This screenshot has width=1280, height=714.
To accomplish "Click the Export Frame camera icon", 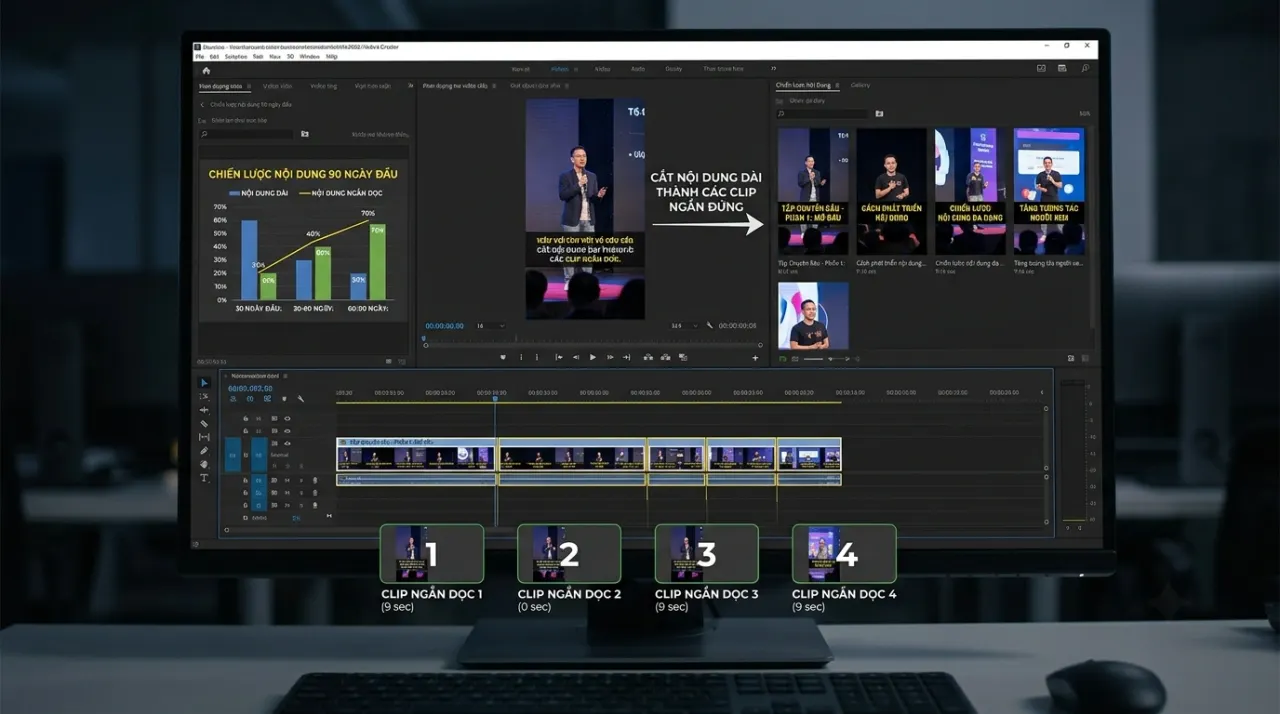I will (682, 357).
